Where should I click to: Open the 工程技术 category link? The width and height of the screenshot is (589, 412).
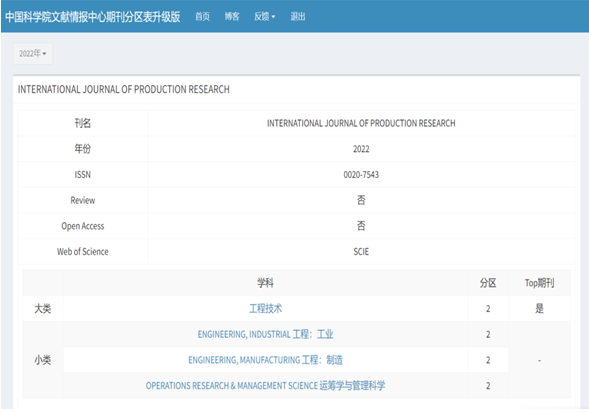266,309
